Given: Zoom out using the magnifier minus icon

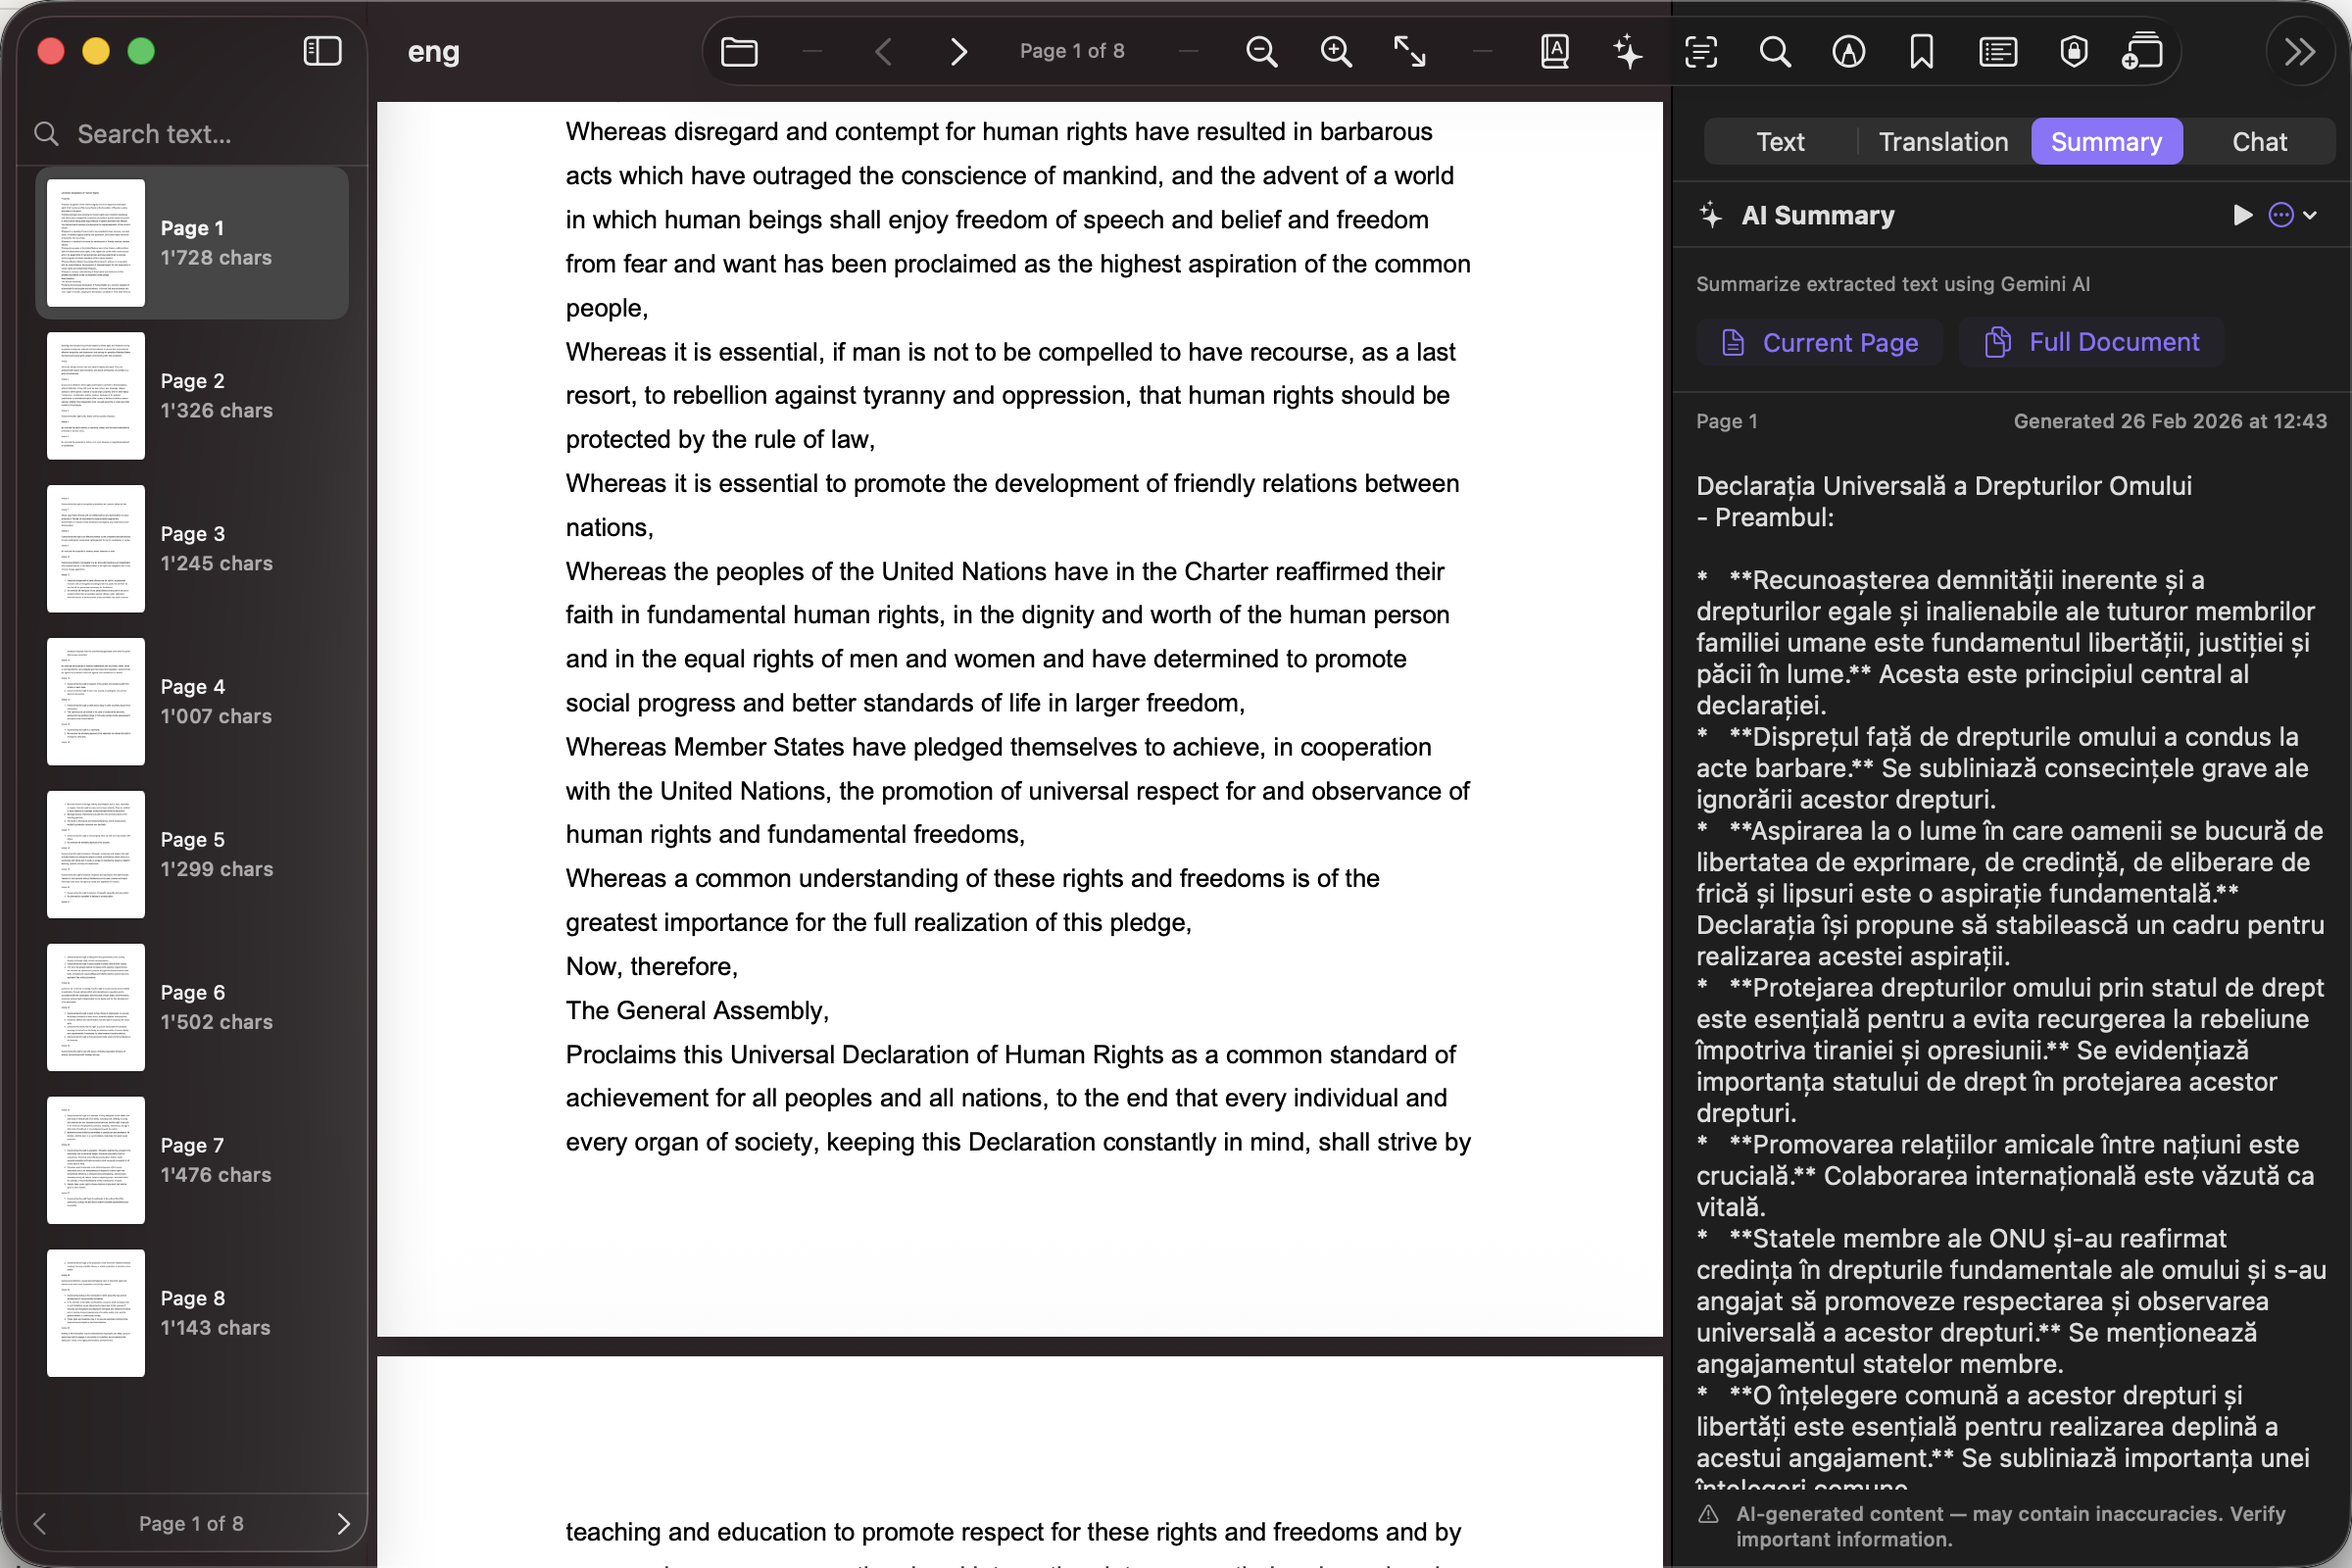Looking at the screenshot, I should tap(1261, 51).
